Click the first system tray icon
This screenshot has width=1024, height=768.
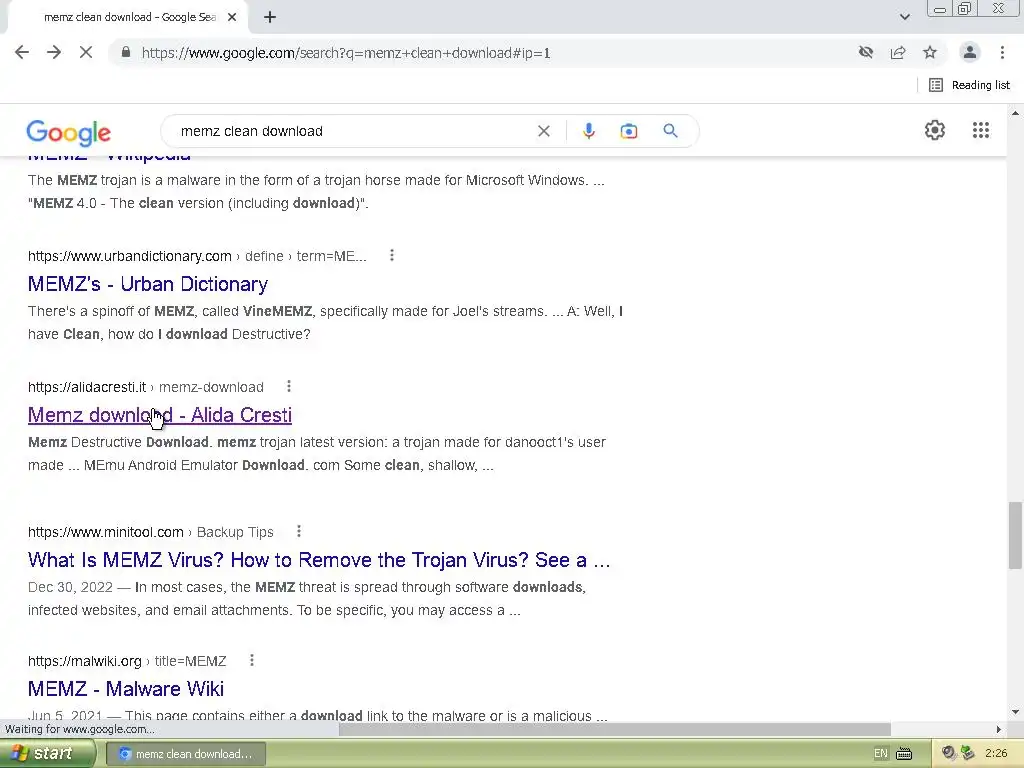(x=948, y=753)
